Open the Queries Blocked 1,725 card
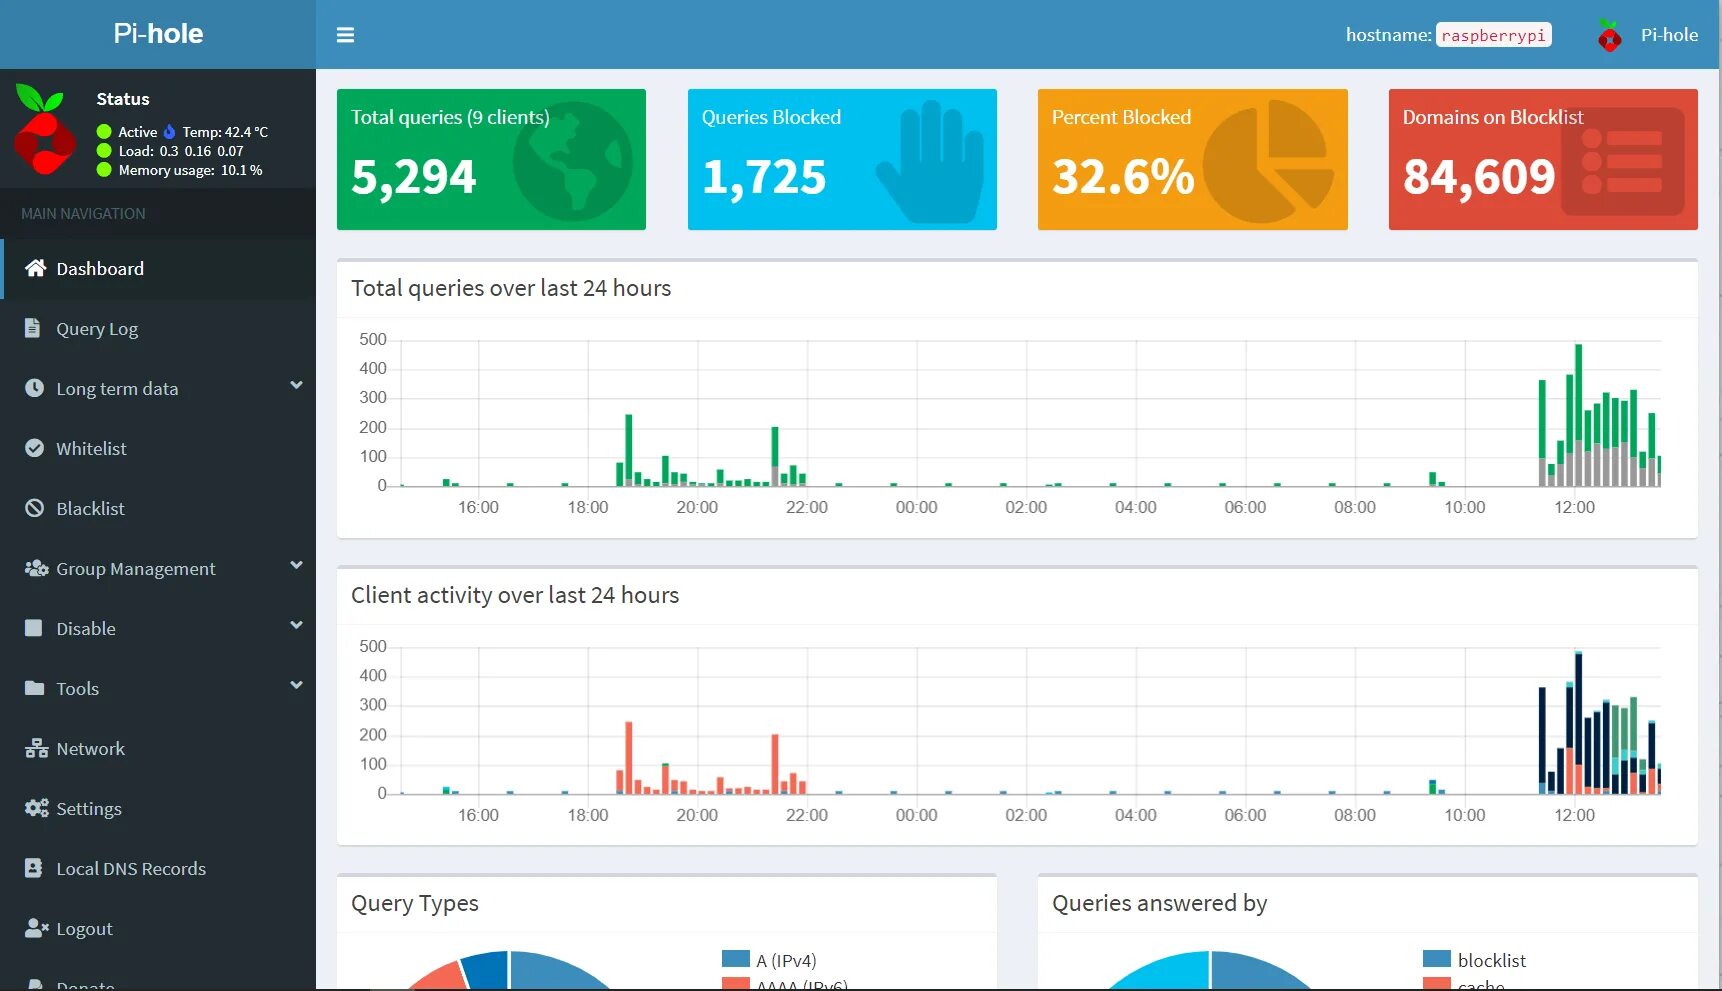This screenshot has height=991, width=1722. pyautogui.click(x=842, y=159)
